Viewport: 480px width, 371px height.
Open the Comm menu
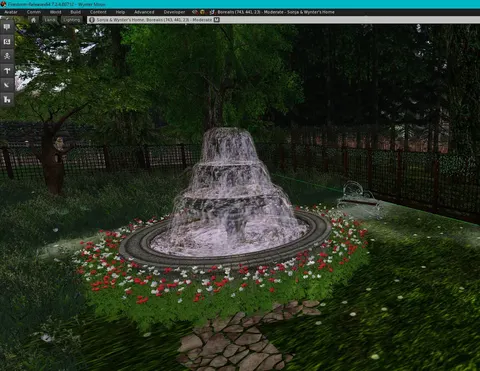pos(34,12)
